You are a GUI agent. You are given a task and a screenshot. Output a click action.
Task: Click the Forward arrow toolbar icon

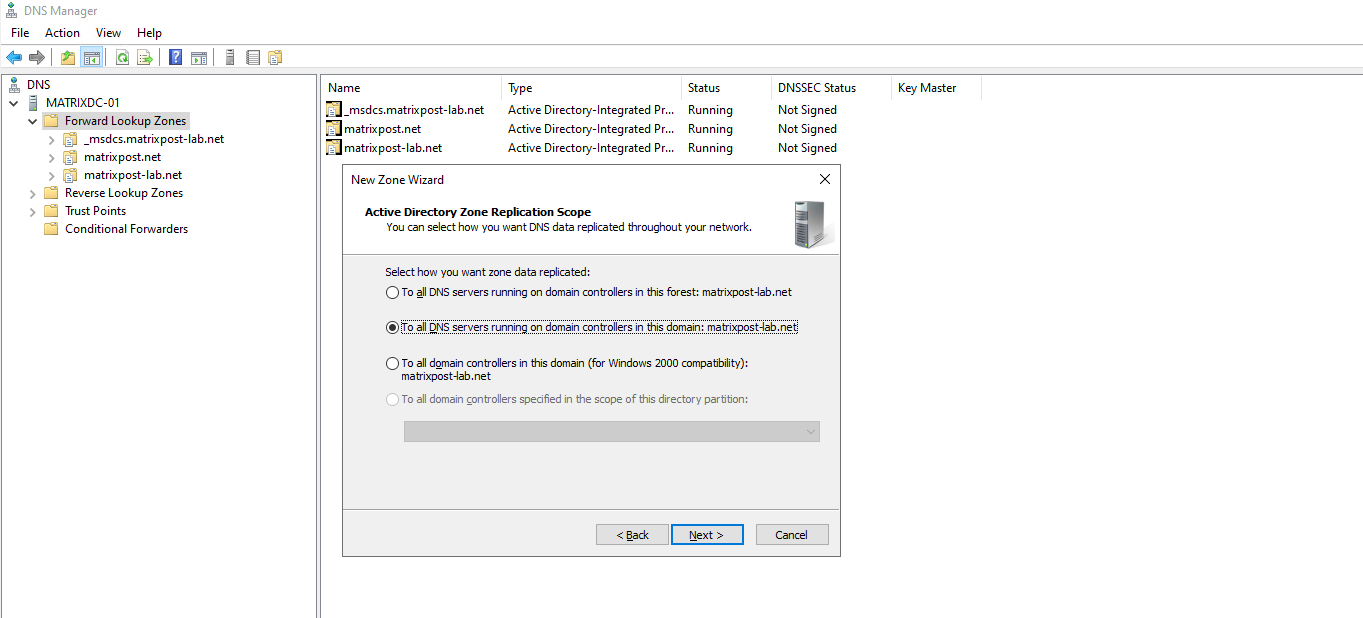[x=37, y=58]
